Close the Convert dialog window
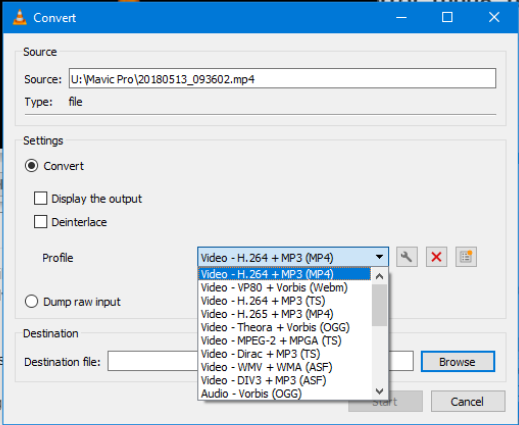 pos(494,17)
